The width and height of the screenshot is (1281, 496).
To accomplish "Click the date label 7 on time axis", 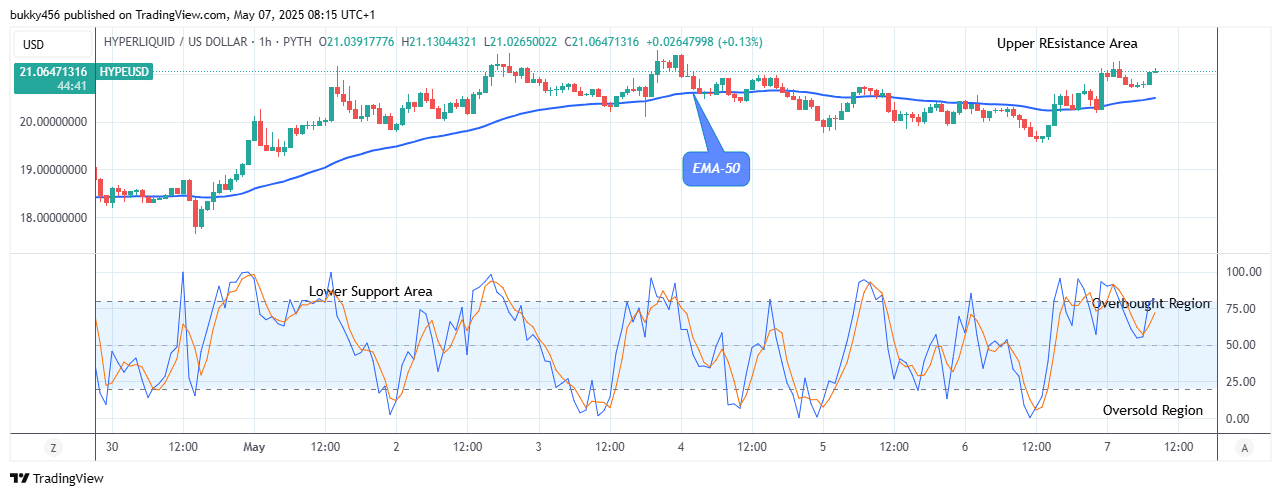I will [1107, 447].
